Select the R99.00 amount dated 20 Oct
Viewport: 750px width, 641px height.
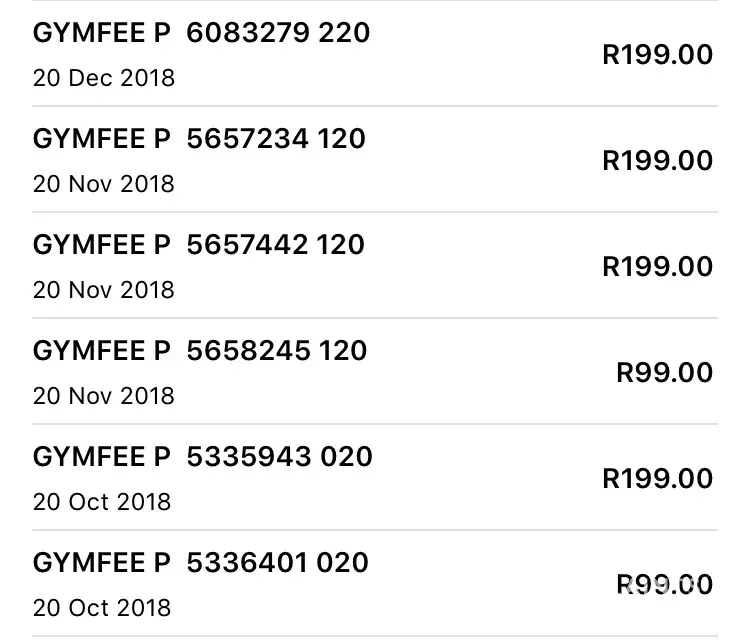point(664,584)
